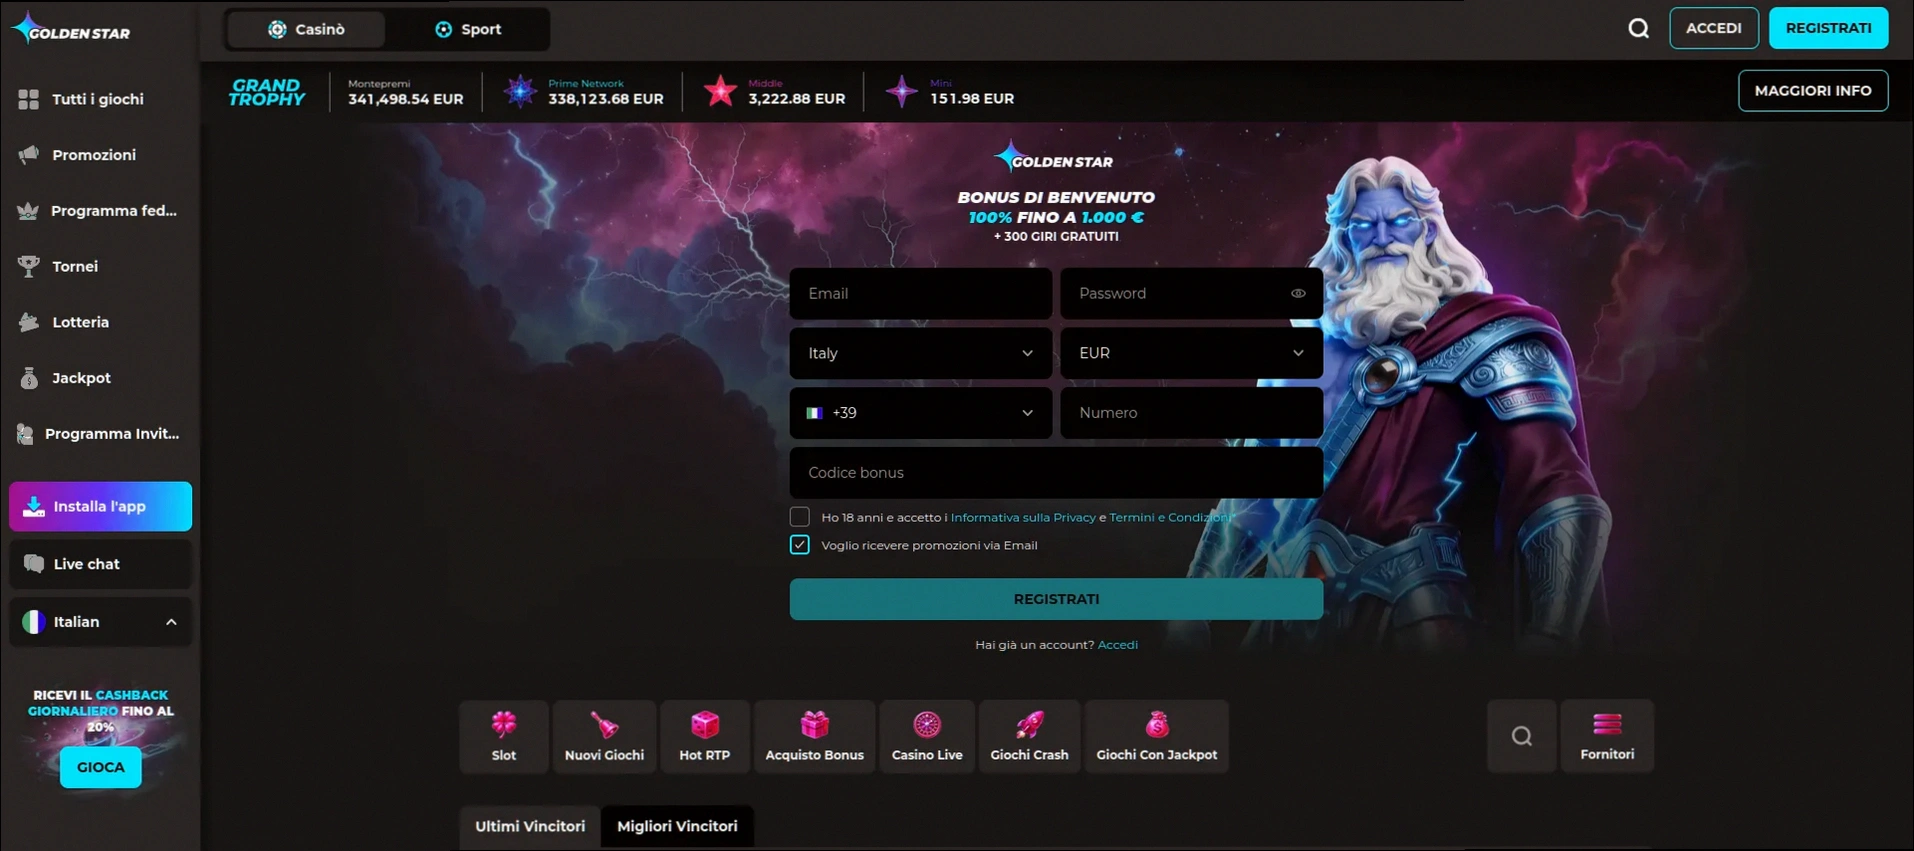The height and width of the screenshot is (851, 1914).
Task: Click into the Codice bonus field
Action: pos(1056,473)
